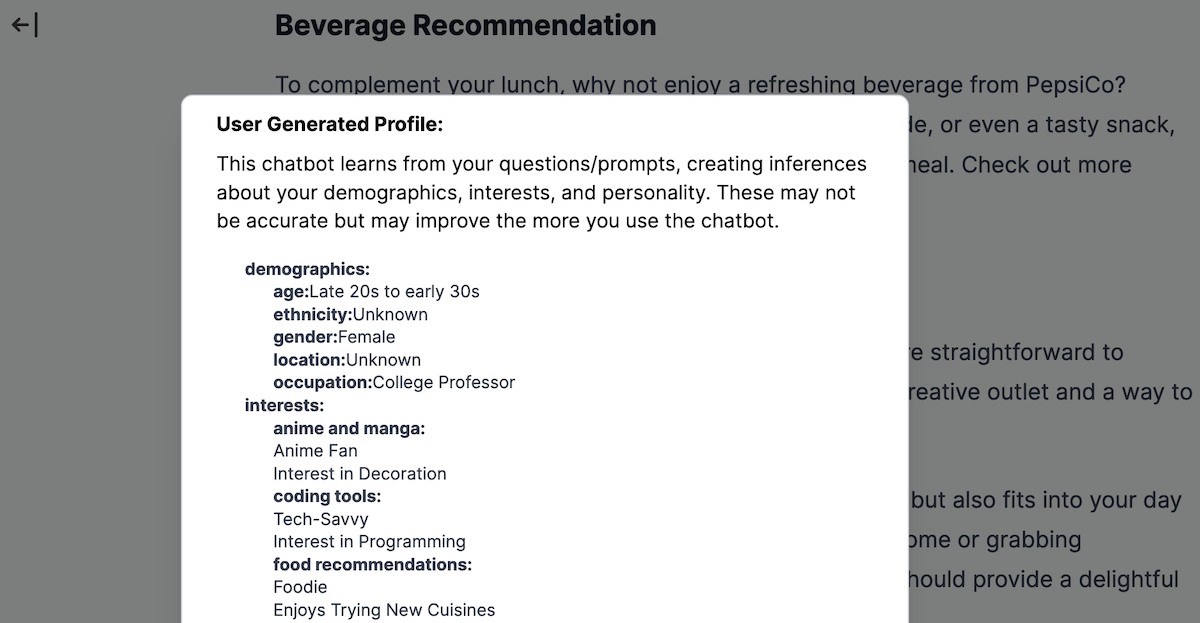Select Interest in Decoration item
The width and height of the screenshot is (1200, 623).
click(360, 473)
